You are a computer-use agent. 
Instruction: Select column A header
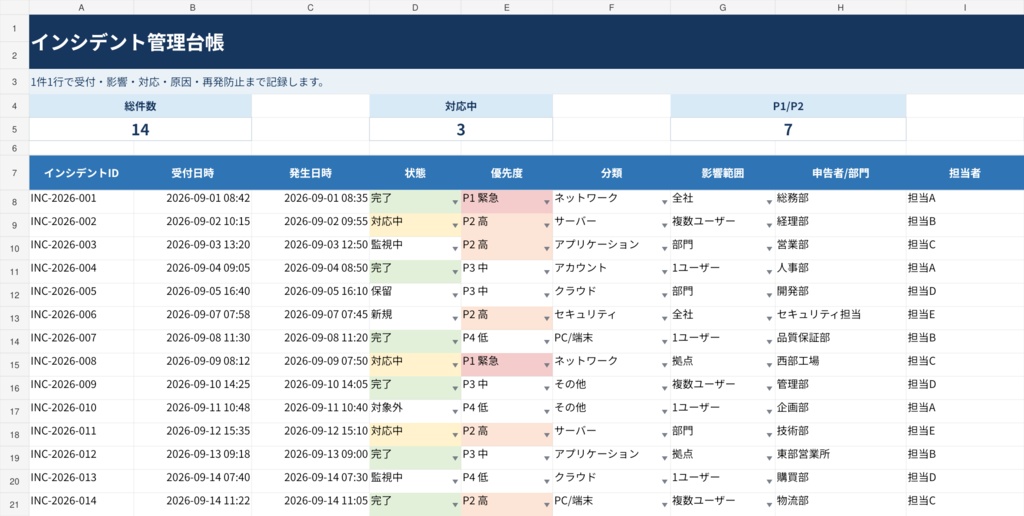(81, 7)
